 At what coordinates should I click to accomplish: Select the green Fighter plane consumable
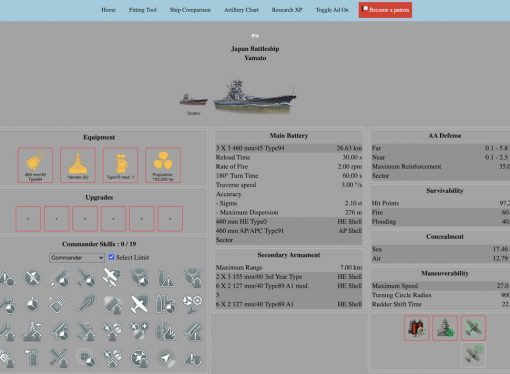pos(473,328)
